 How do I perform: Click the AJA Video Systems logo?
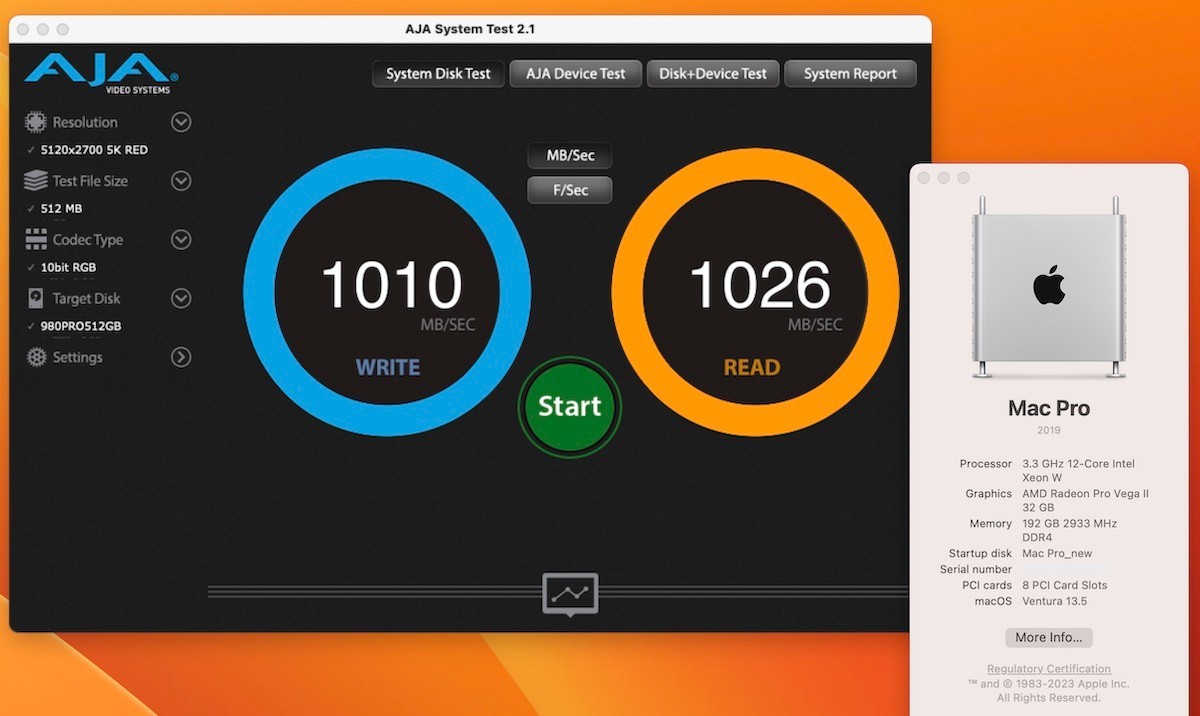[x=100, y=73]
